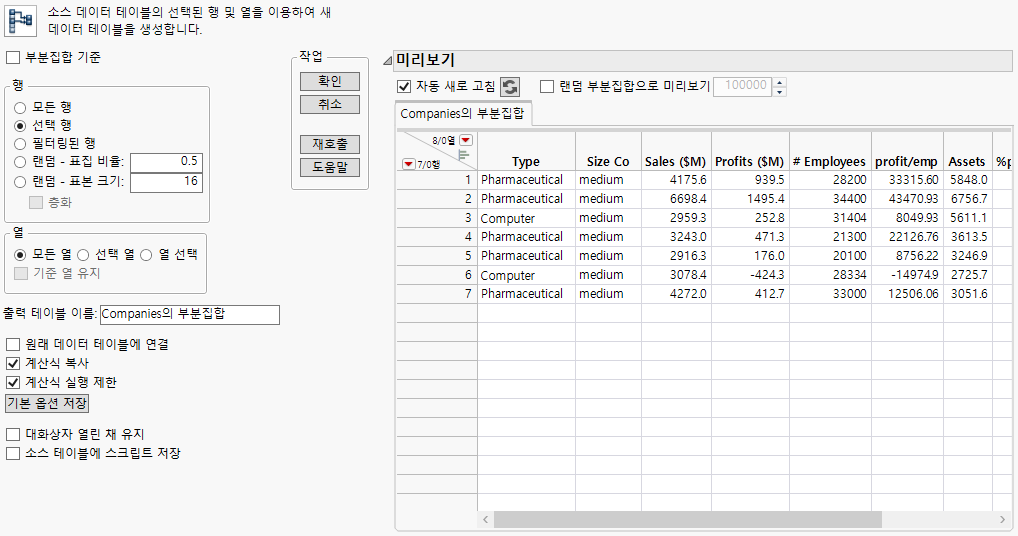The height and width of the screenshot is (536, 1018).
Task: Select the 모든 행 radio button
Action: pos(20,108)
